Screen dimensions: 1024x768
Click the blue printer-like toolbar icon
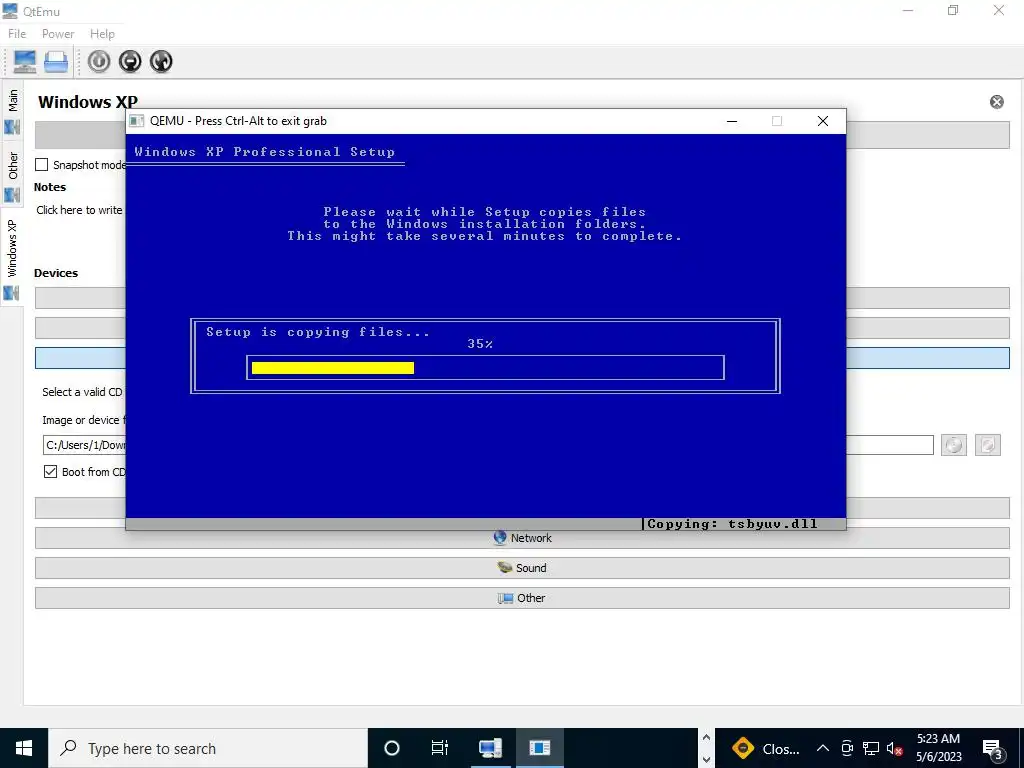click(x=56, y=61)
